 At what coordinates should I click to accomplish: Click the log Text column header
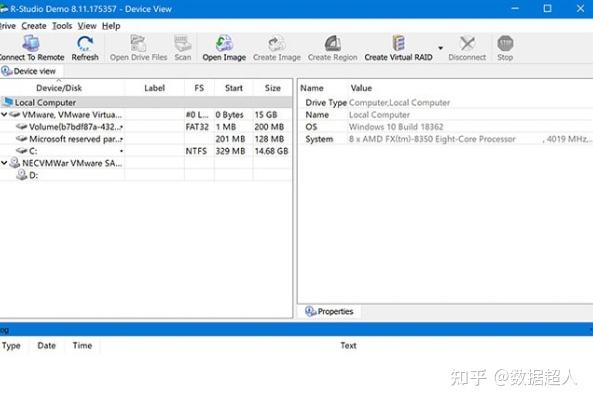pyautogui.click(x=348, y=345)
